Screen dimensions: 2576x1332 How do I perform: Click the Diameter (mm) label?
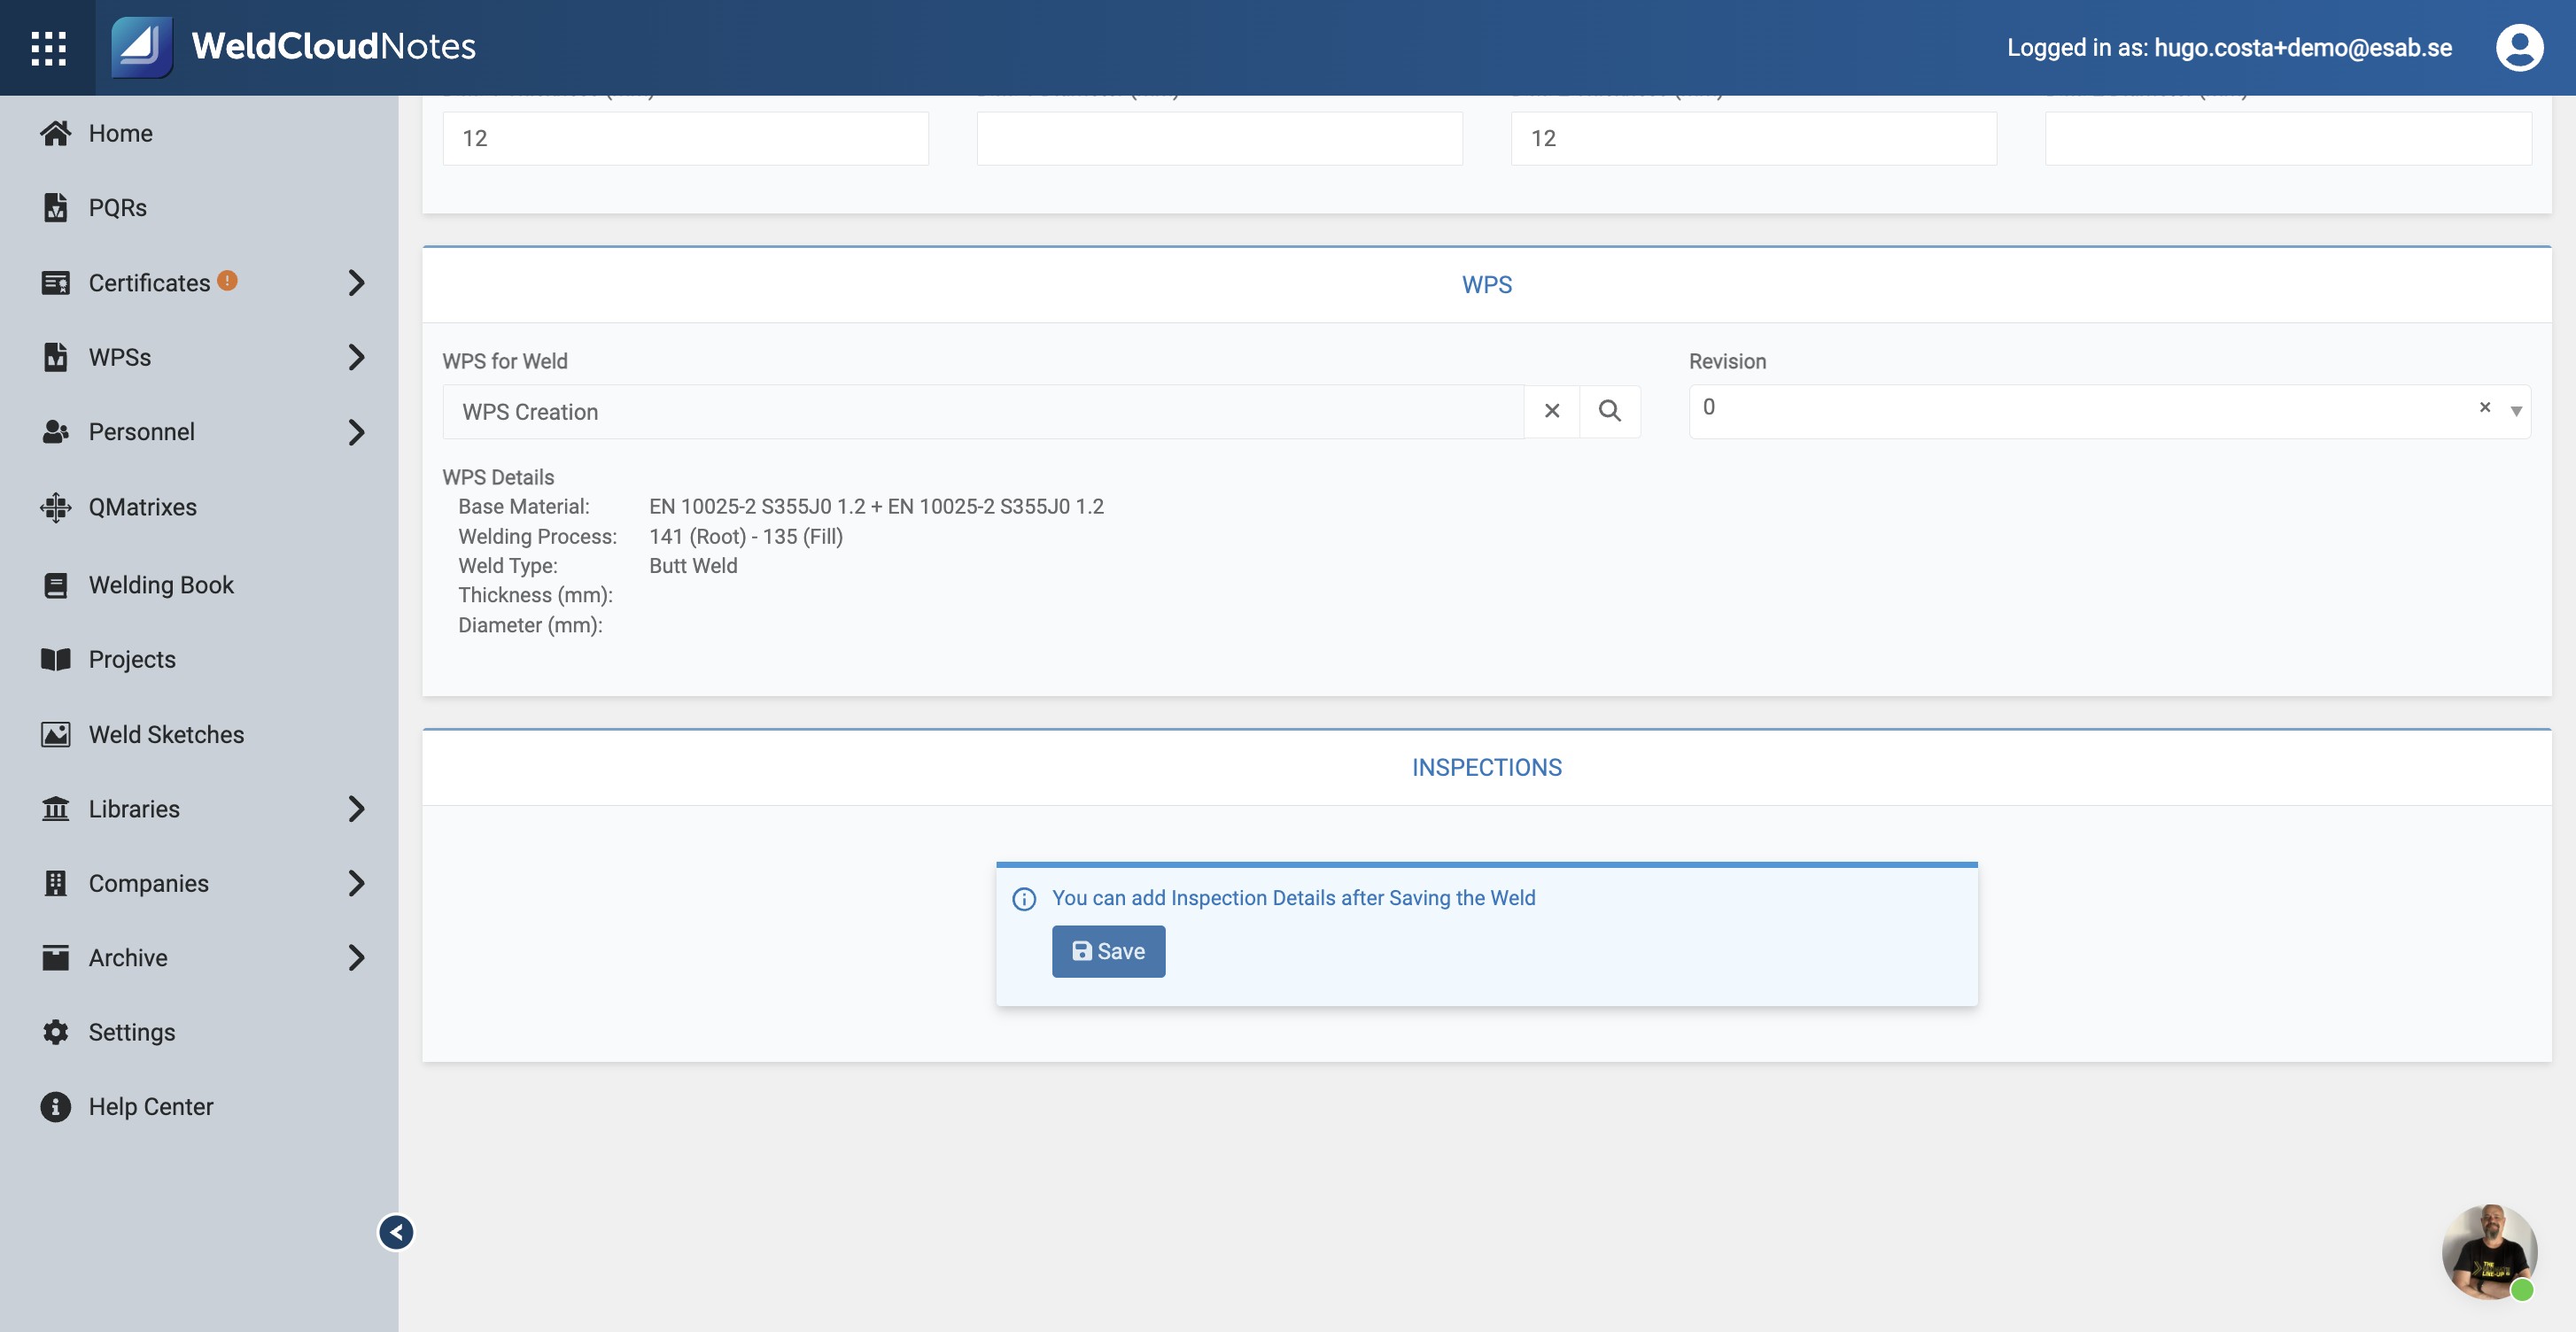click(530, 625)
